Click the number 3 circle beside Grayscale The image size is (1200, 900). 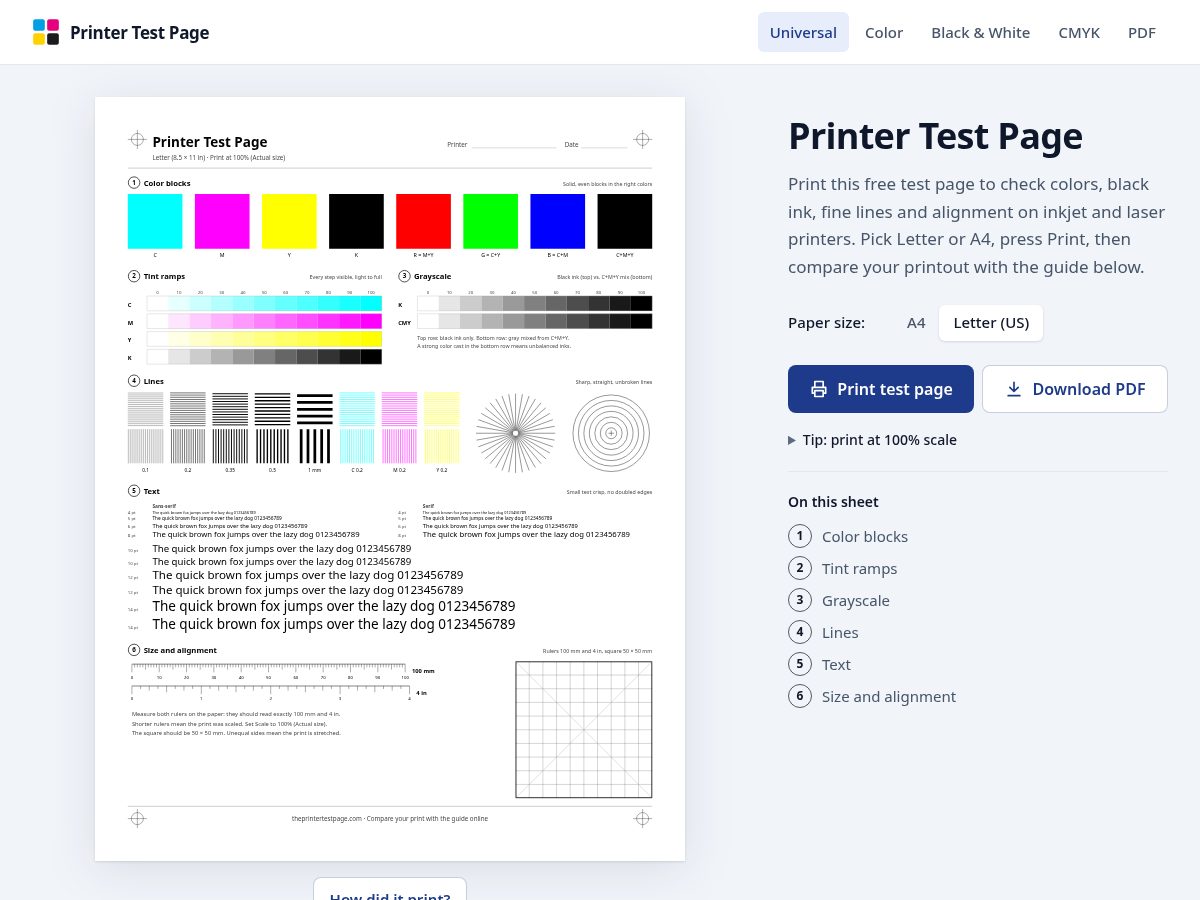click(x=800, y=600)
